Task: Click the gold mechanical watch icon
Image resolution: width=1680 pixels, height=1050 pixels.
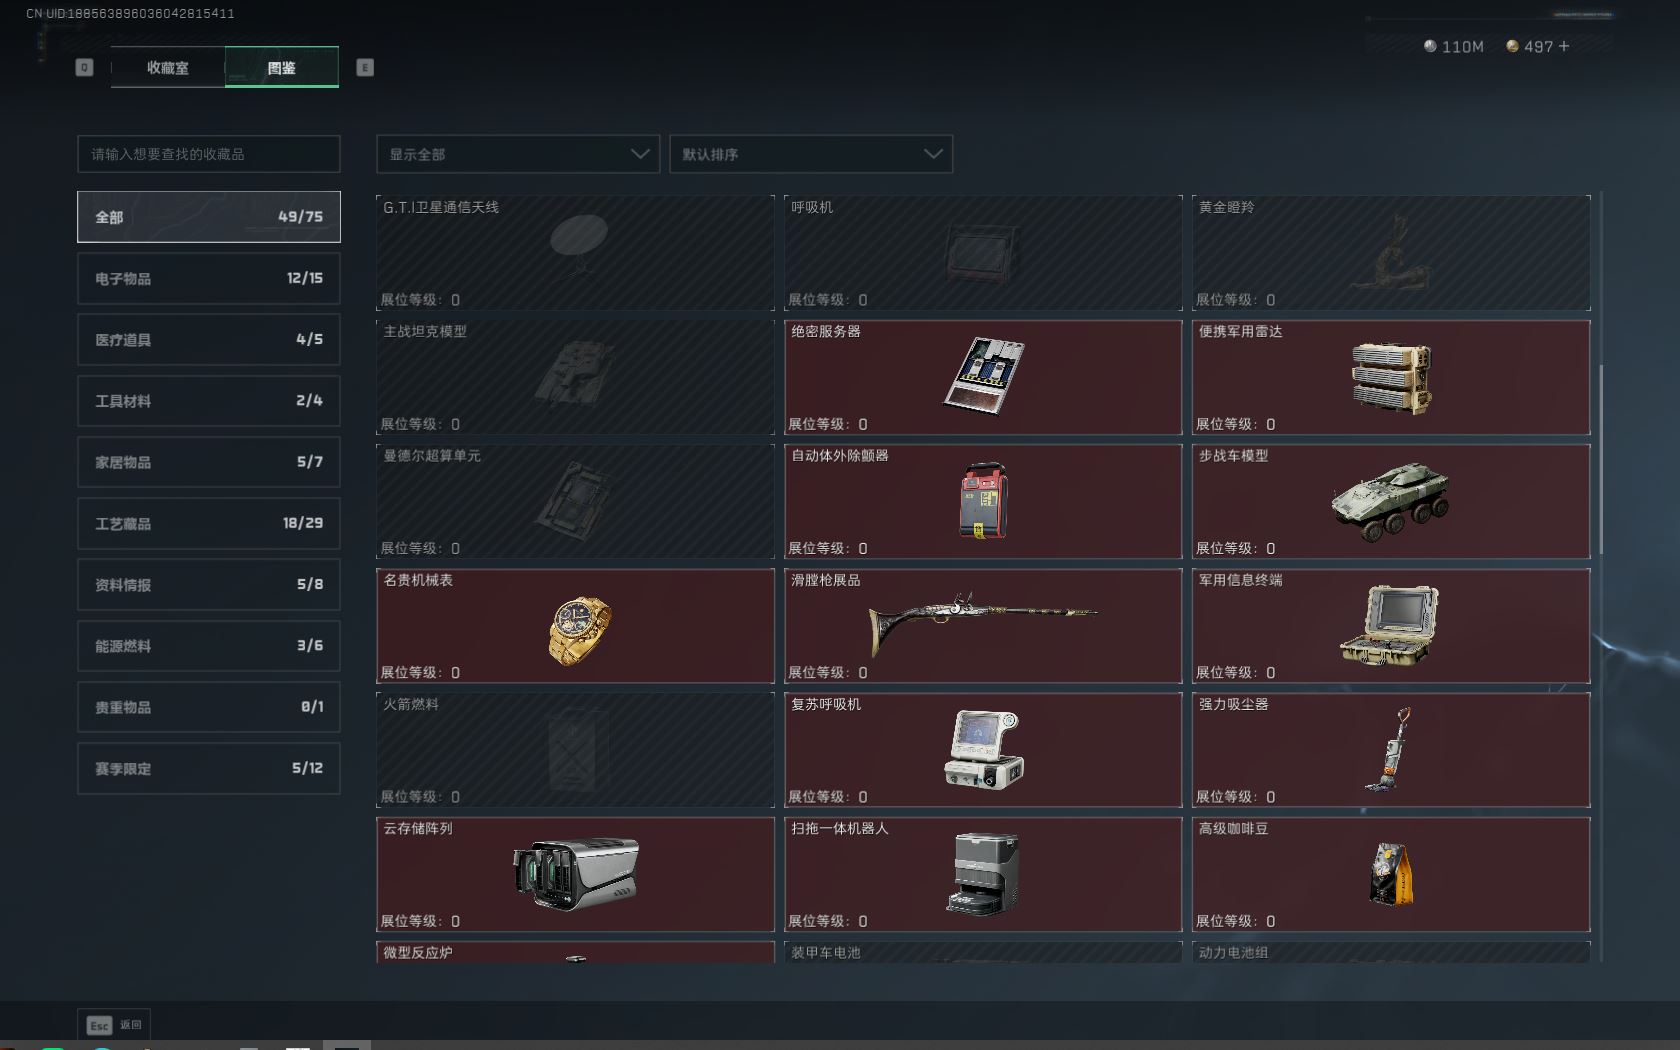Action: click(579, 630)
